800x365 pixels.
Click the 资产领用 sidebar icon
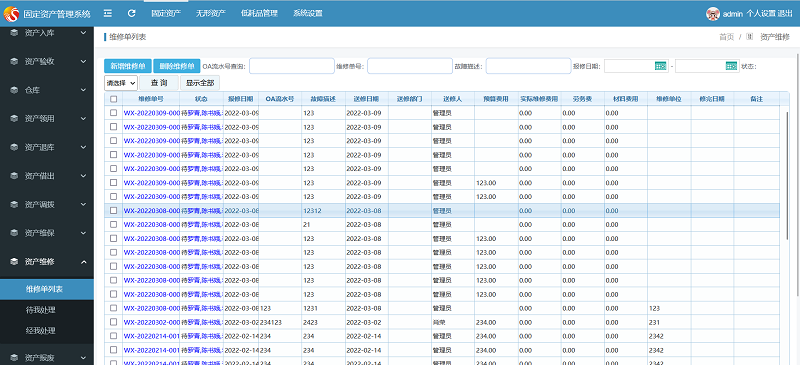tap(14, 118)
